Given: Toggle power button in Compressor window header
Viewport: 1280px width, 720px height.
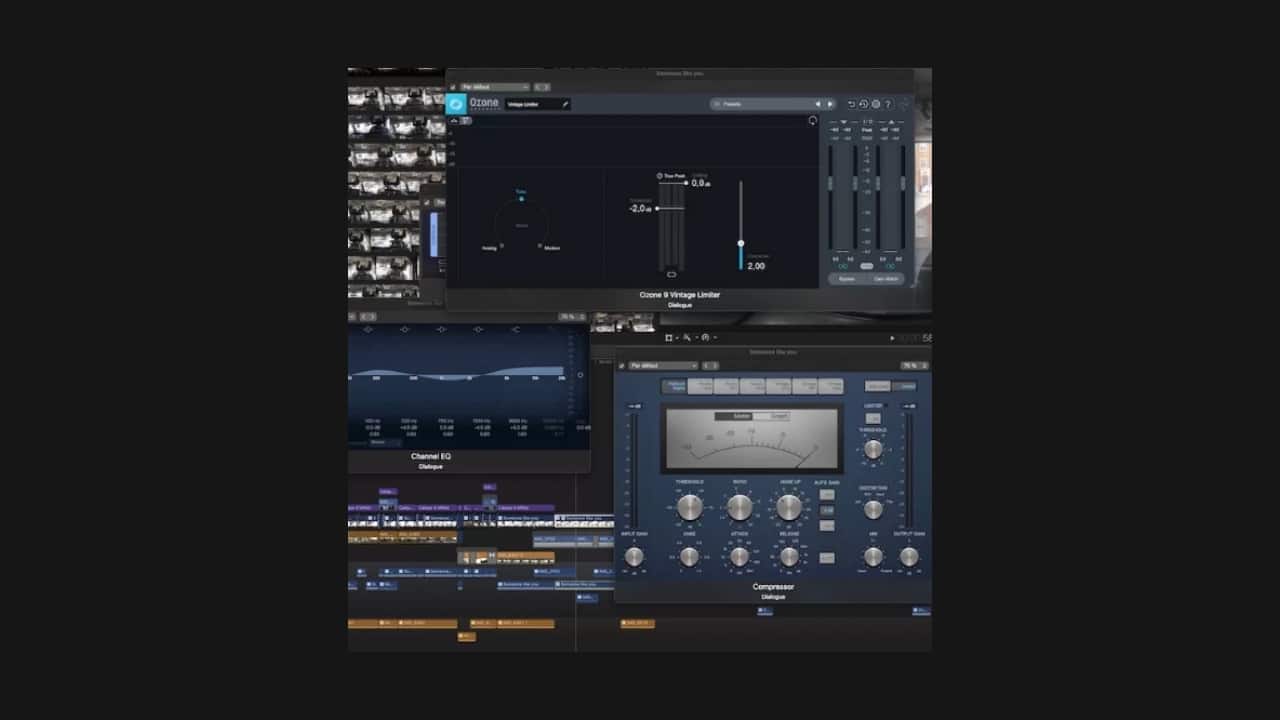Looking at the screenshot, I should tap(622, 366).
